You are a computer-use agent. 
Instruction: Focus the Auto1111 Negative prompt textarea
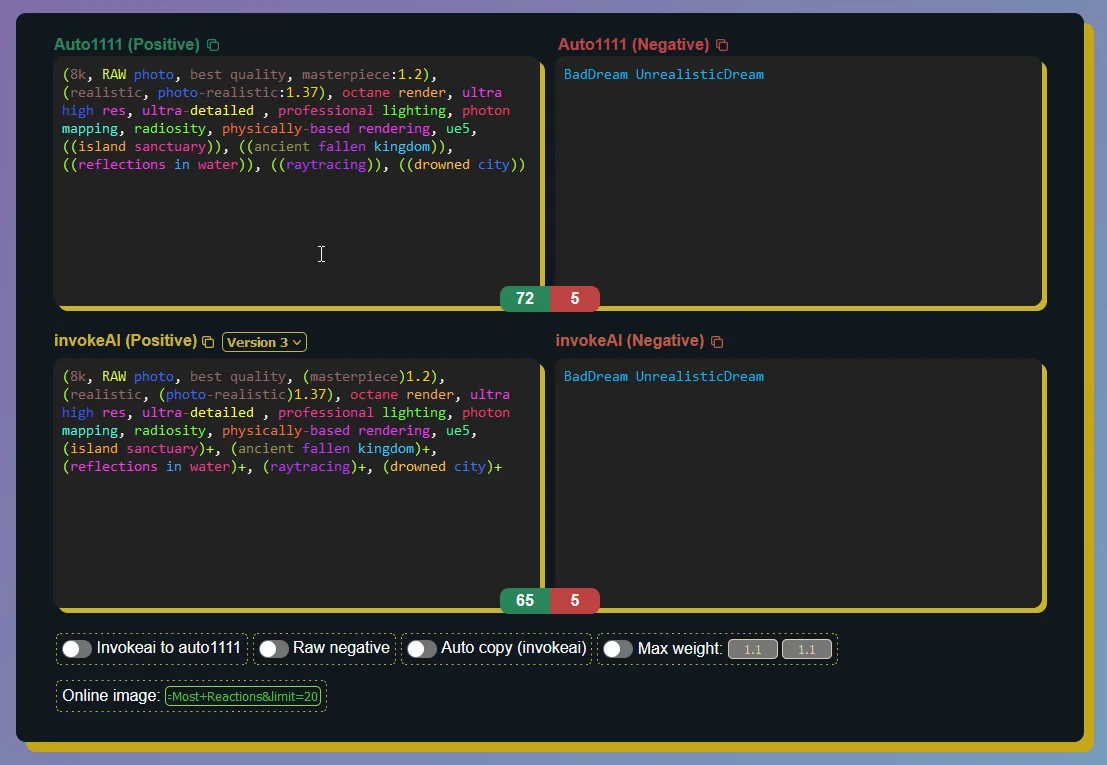[798, 182]
